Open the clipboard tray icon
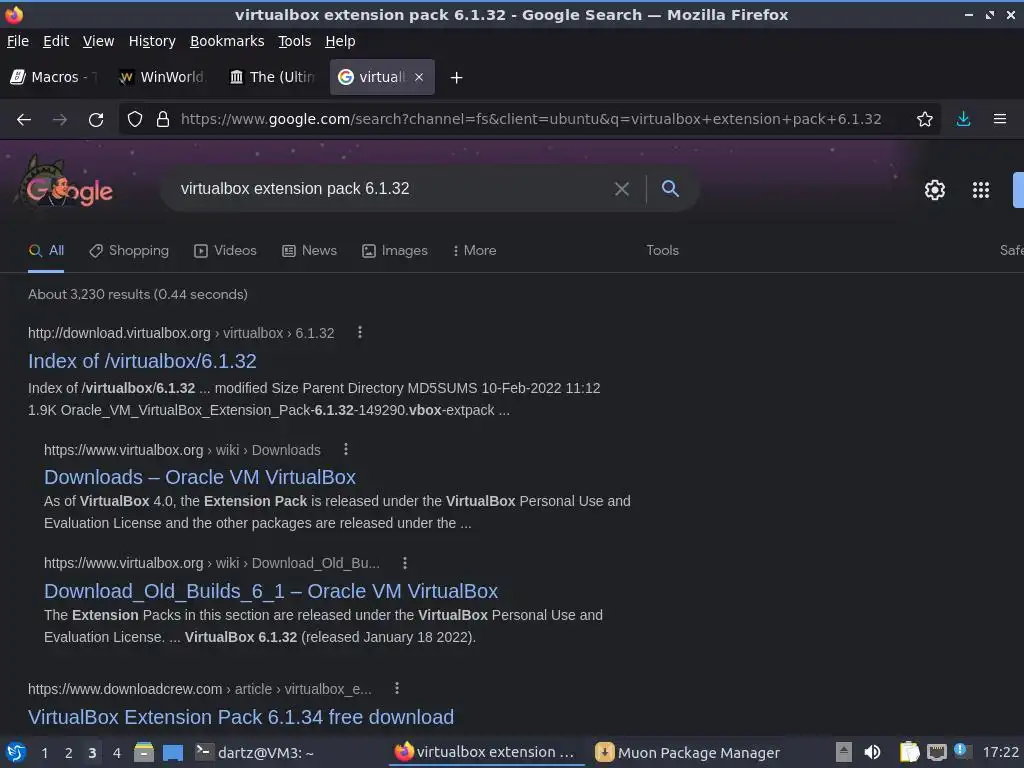 tap(909, 752)
